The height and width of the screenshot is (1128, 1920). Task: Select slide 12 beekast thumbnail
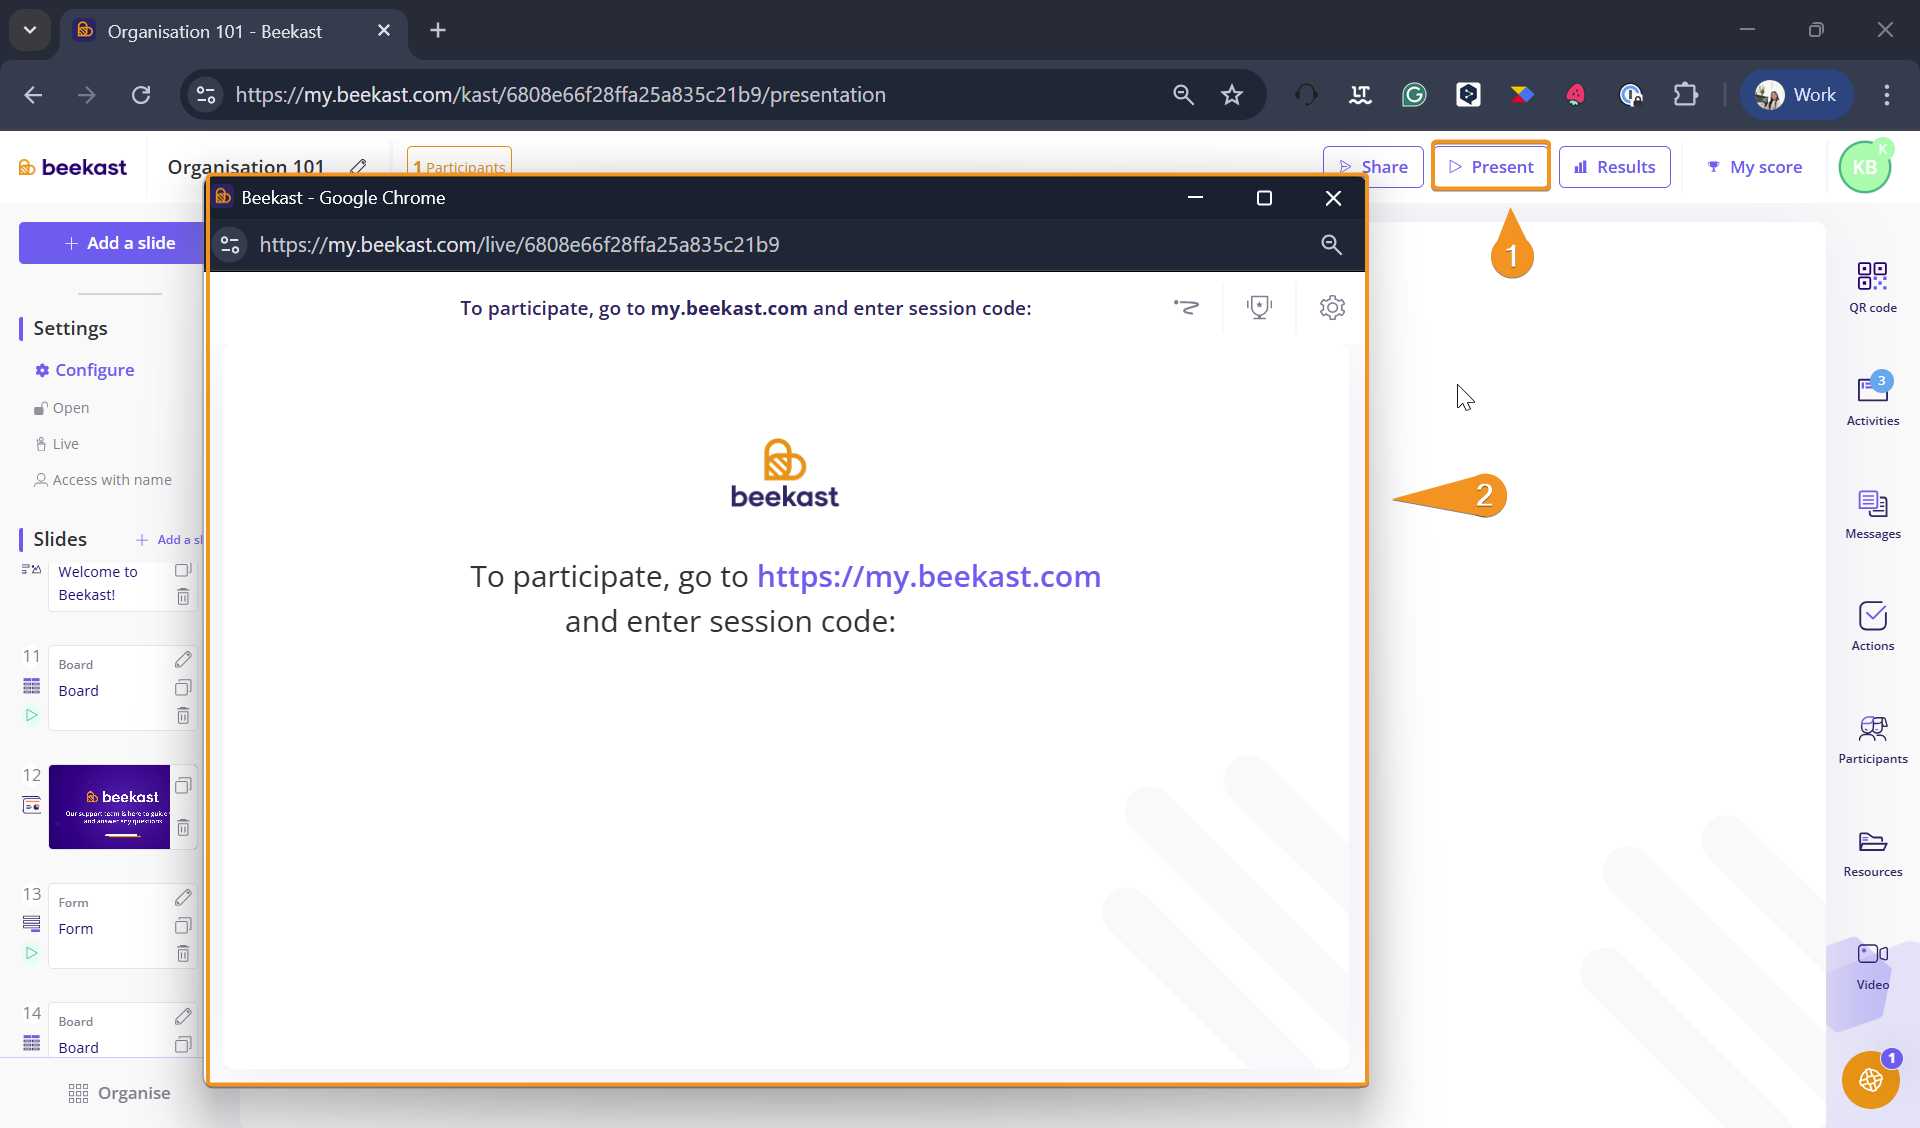109,807
